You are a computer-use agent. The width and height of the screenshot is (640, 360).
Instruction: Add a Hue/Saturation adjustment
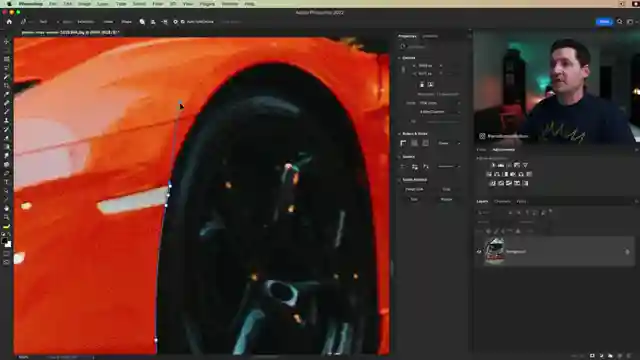489,174
